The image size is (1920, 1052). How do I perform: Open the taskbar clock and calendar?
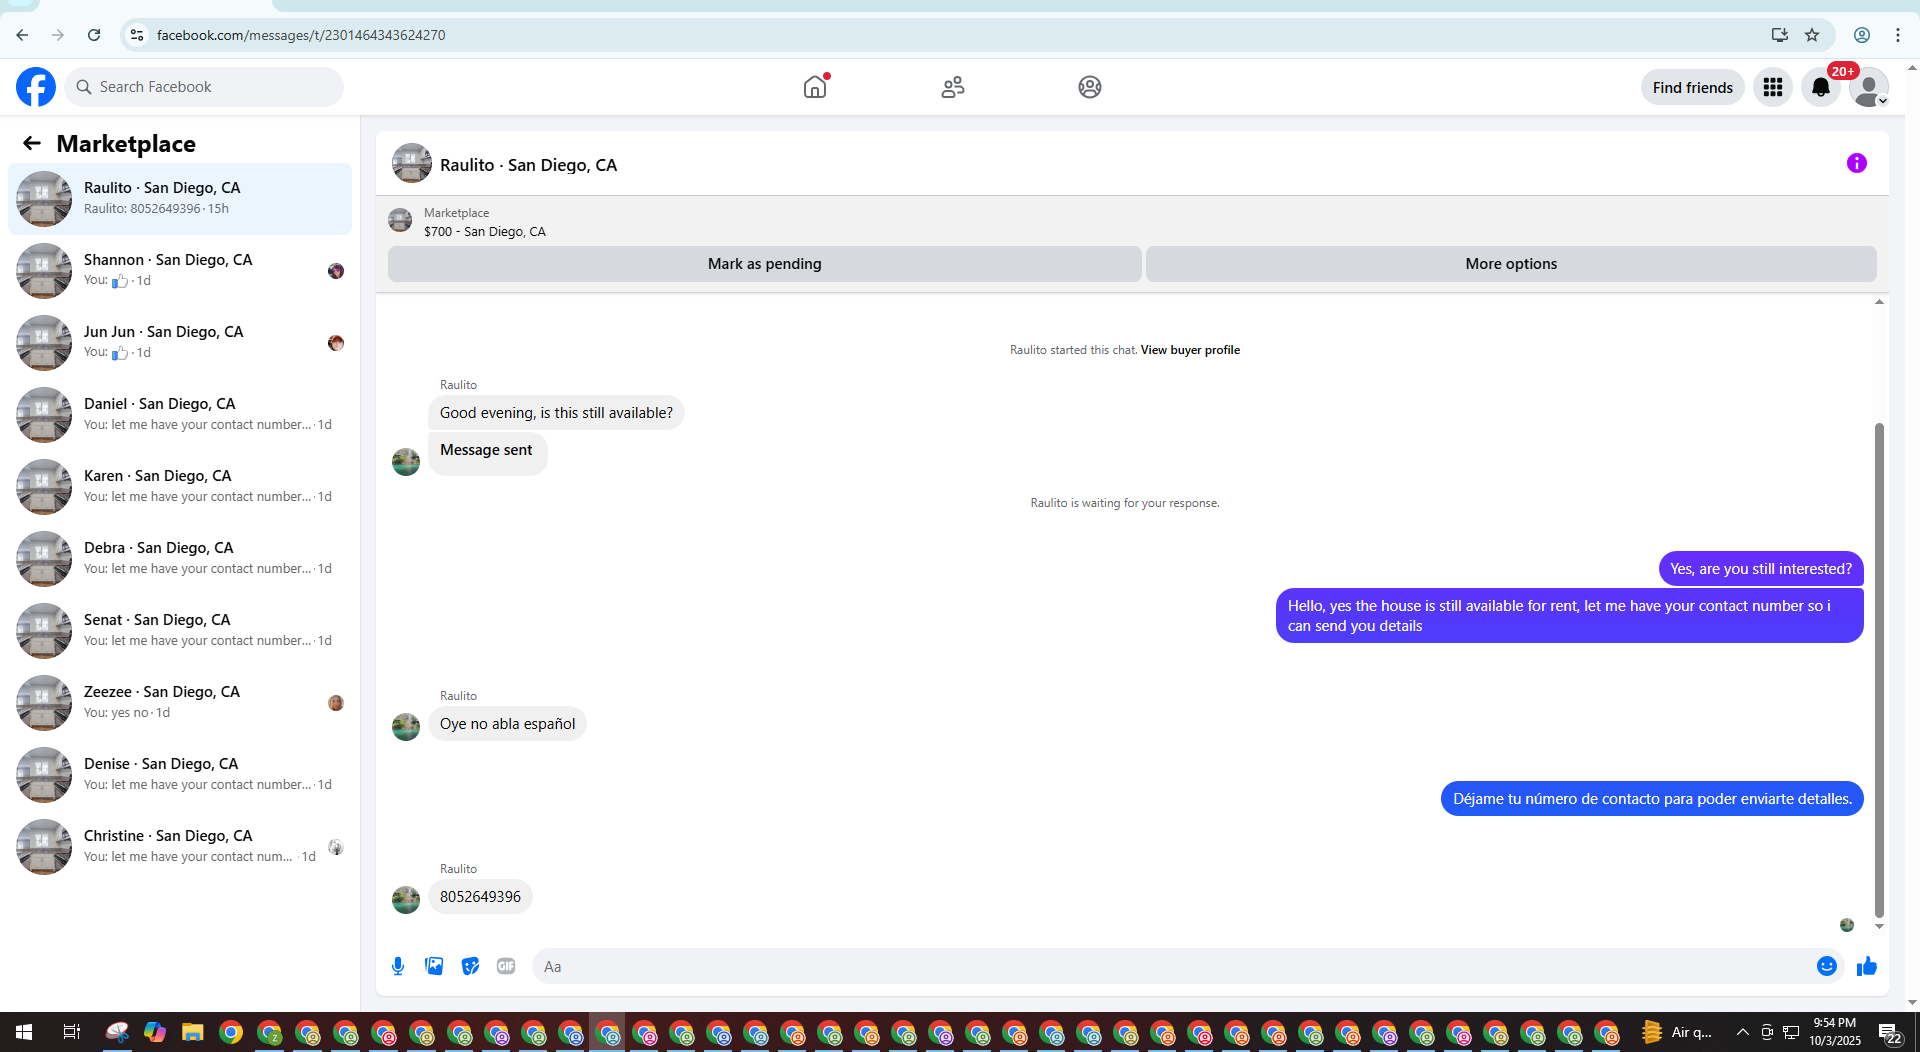(1835, 1032)
